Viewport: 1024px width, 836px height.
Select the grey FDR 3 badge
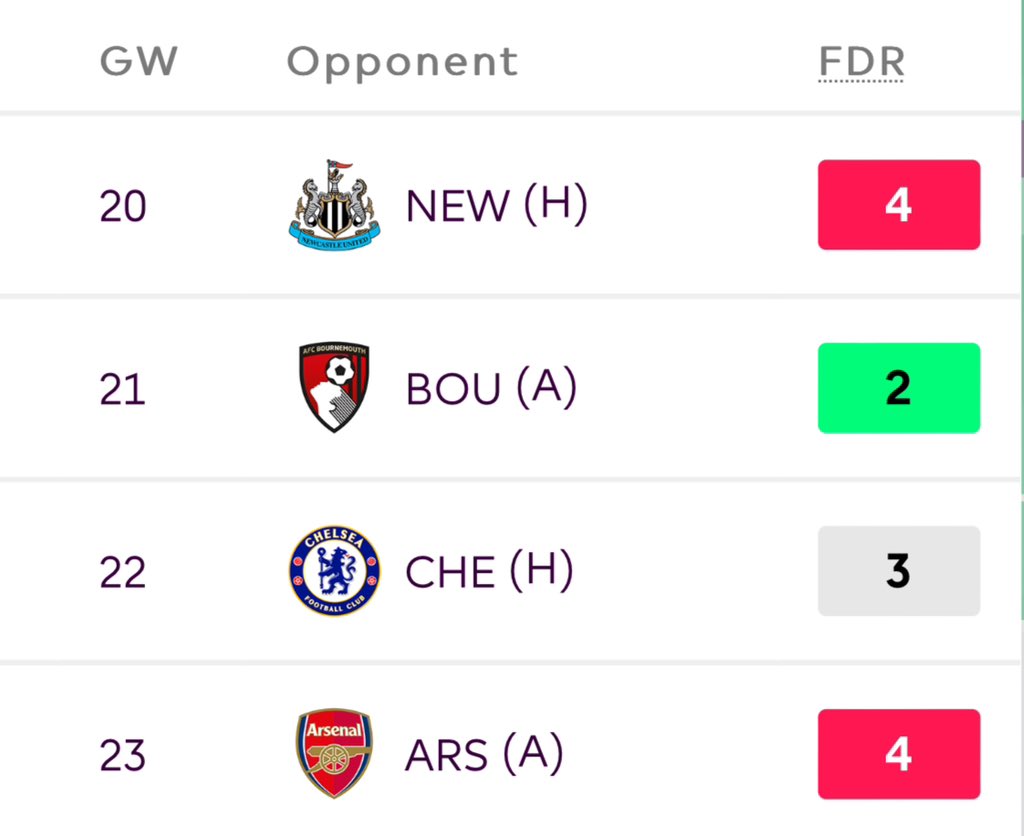click(x=899, y=571)
